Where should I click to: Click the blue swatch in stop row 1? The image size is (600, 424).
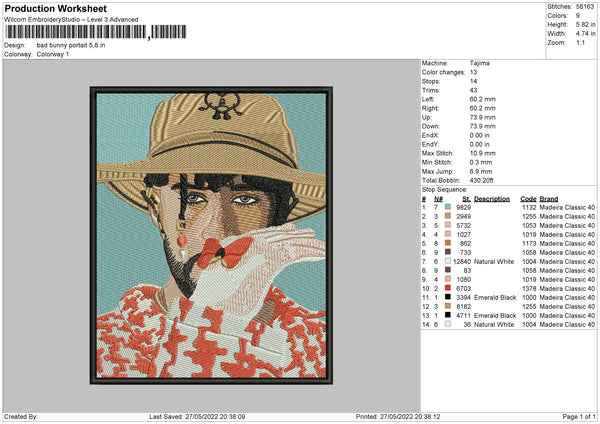click(x=448, y=207)
